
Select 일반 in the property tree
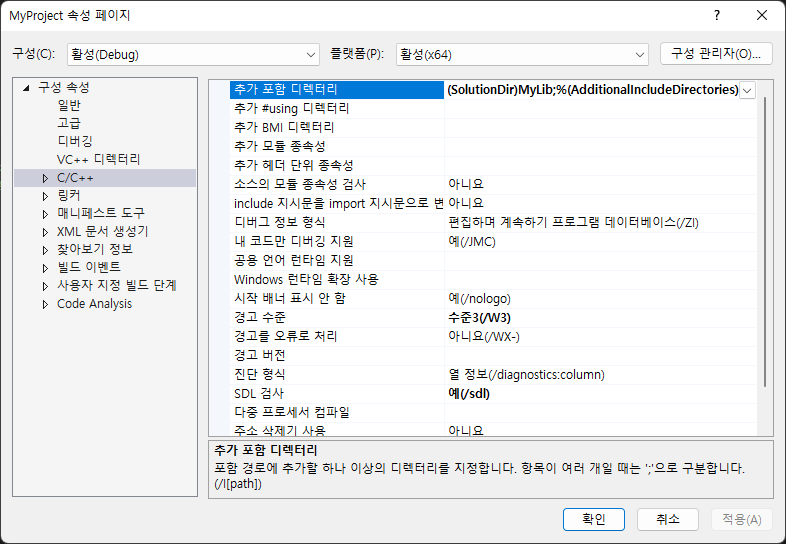click(69, 105)
